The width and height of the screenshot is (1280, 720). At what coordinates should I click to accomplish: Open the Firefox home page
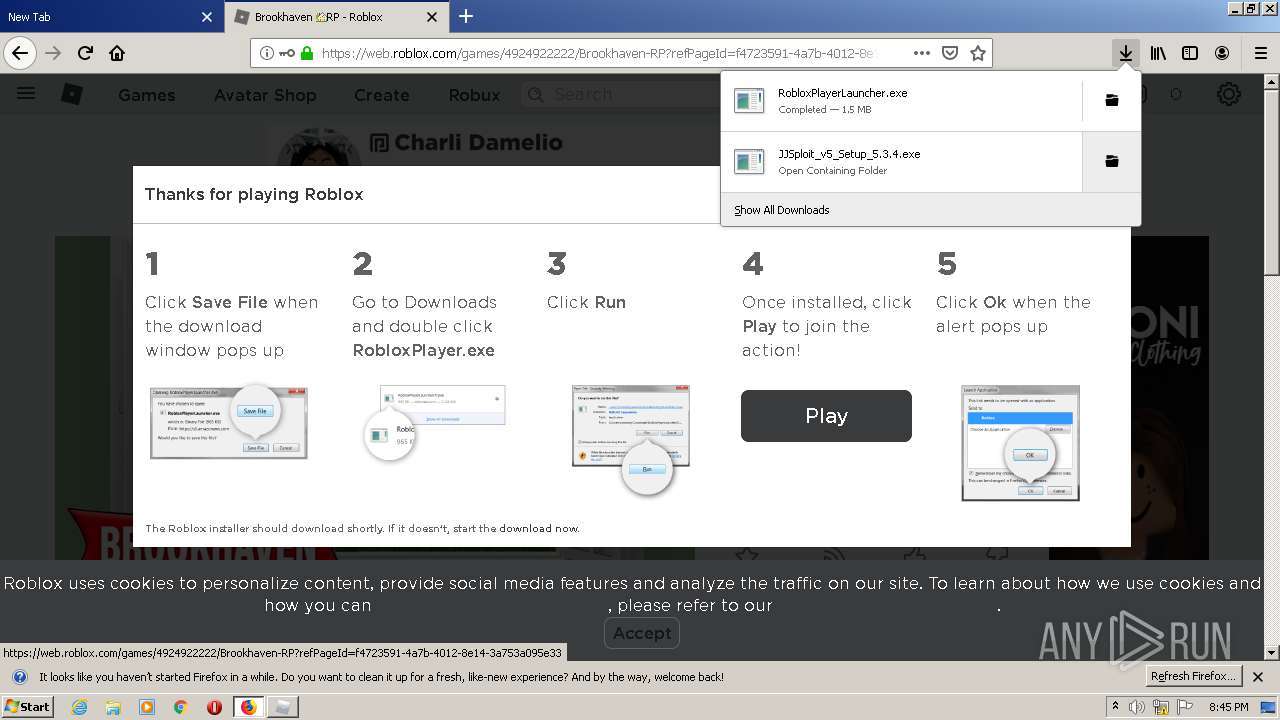click(117, 53)
